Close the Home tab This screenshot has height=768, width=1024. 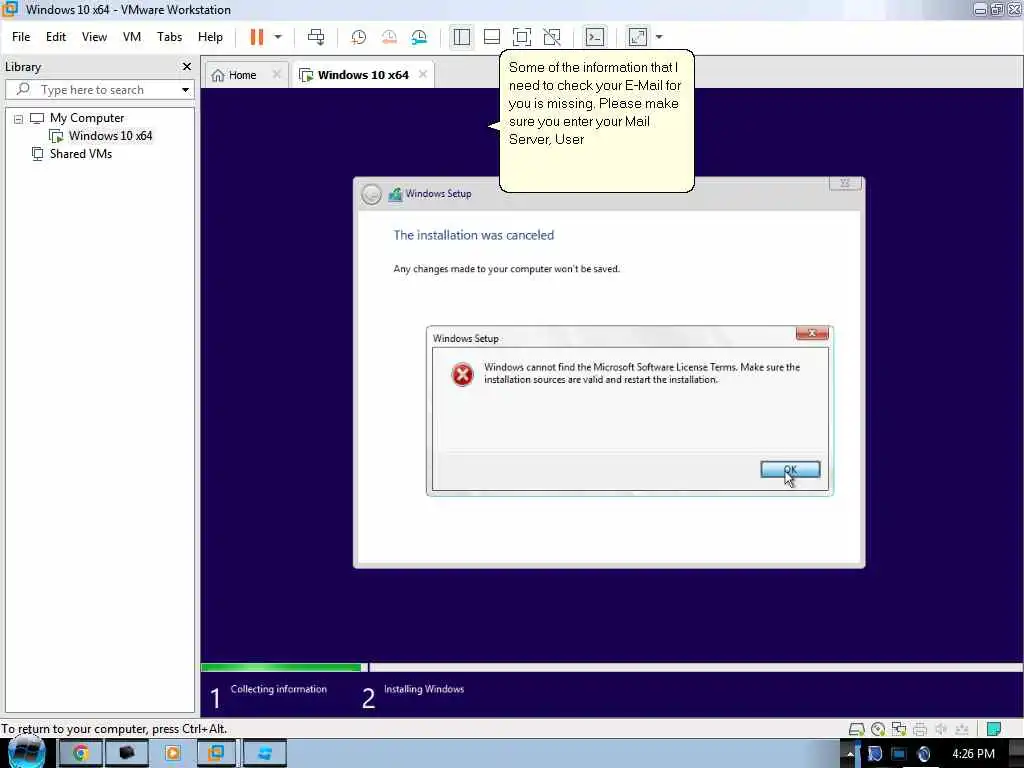pyautogui.click(x=276, y=74)
